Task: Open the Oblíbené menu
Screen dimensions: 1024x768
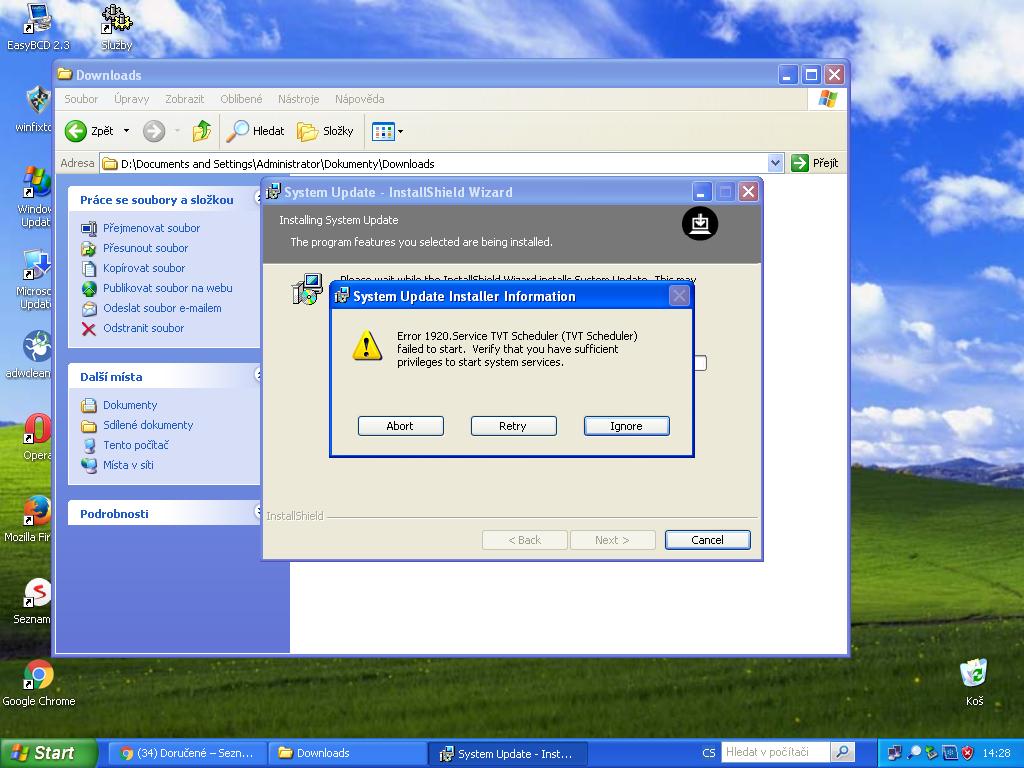Action: [241, 99]
